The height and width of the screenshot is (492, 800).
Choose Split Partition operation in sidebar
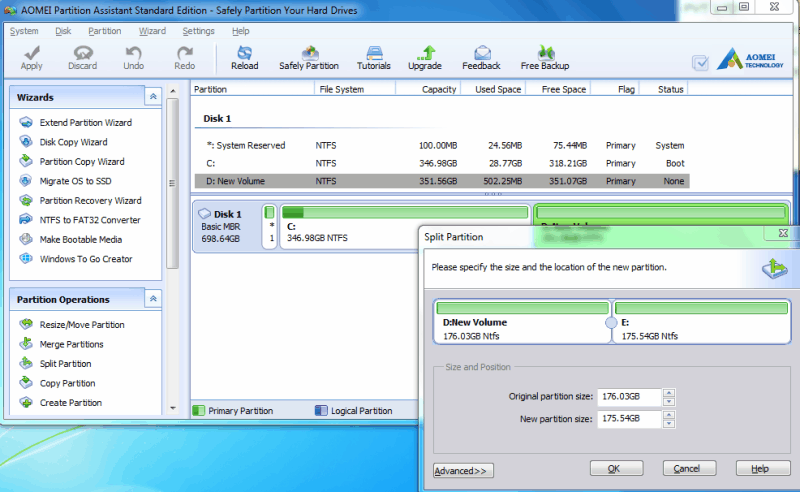coord(65,363)
